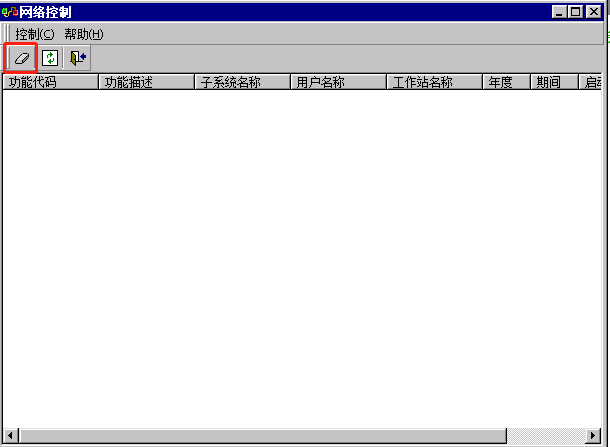Click the eraser clear icon in toolbar
Image resolution: width=610 pixels, height=447 pixels.
pyautogui.click(x=22, y=58)
